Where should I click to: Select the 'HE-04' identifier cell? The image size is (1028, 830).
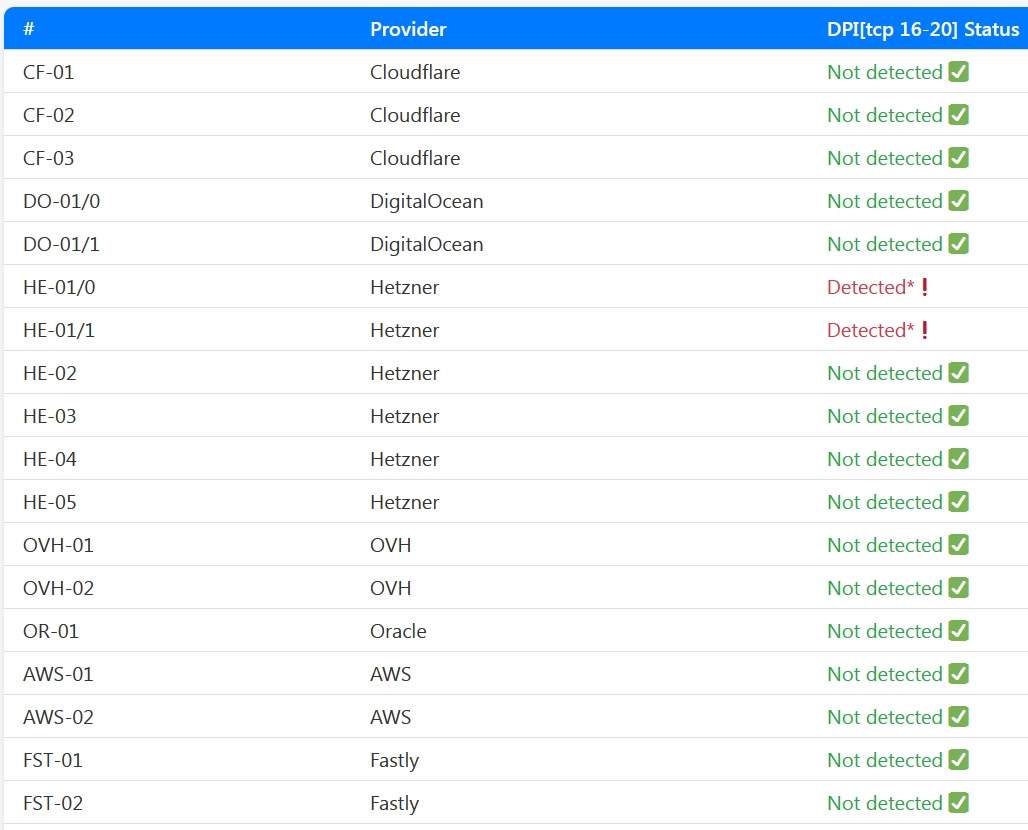click(50, 460)
